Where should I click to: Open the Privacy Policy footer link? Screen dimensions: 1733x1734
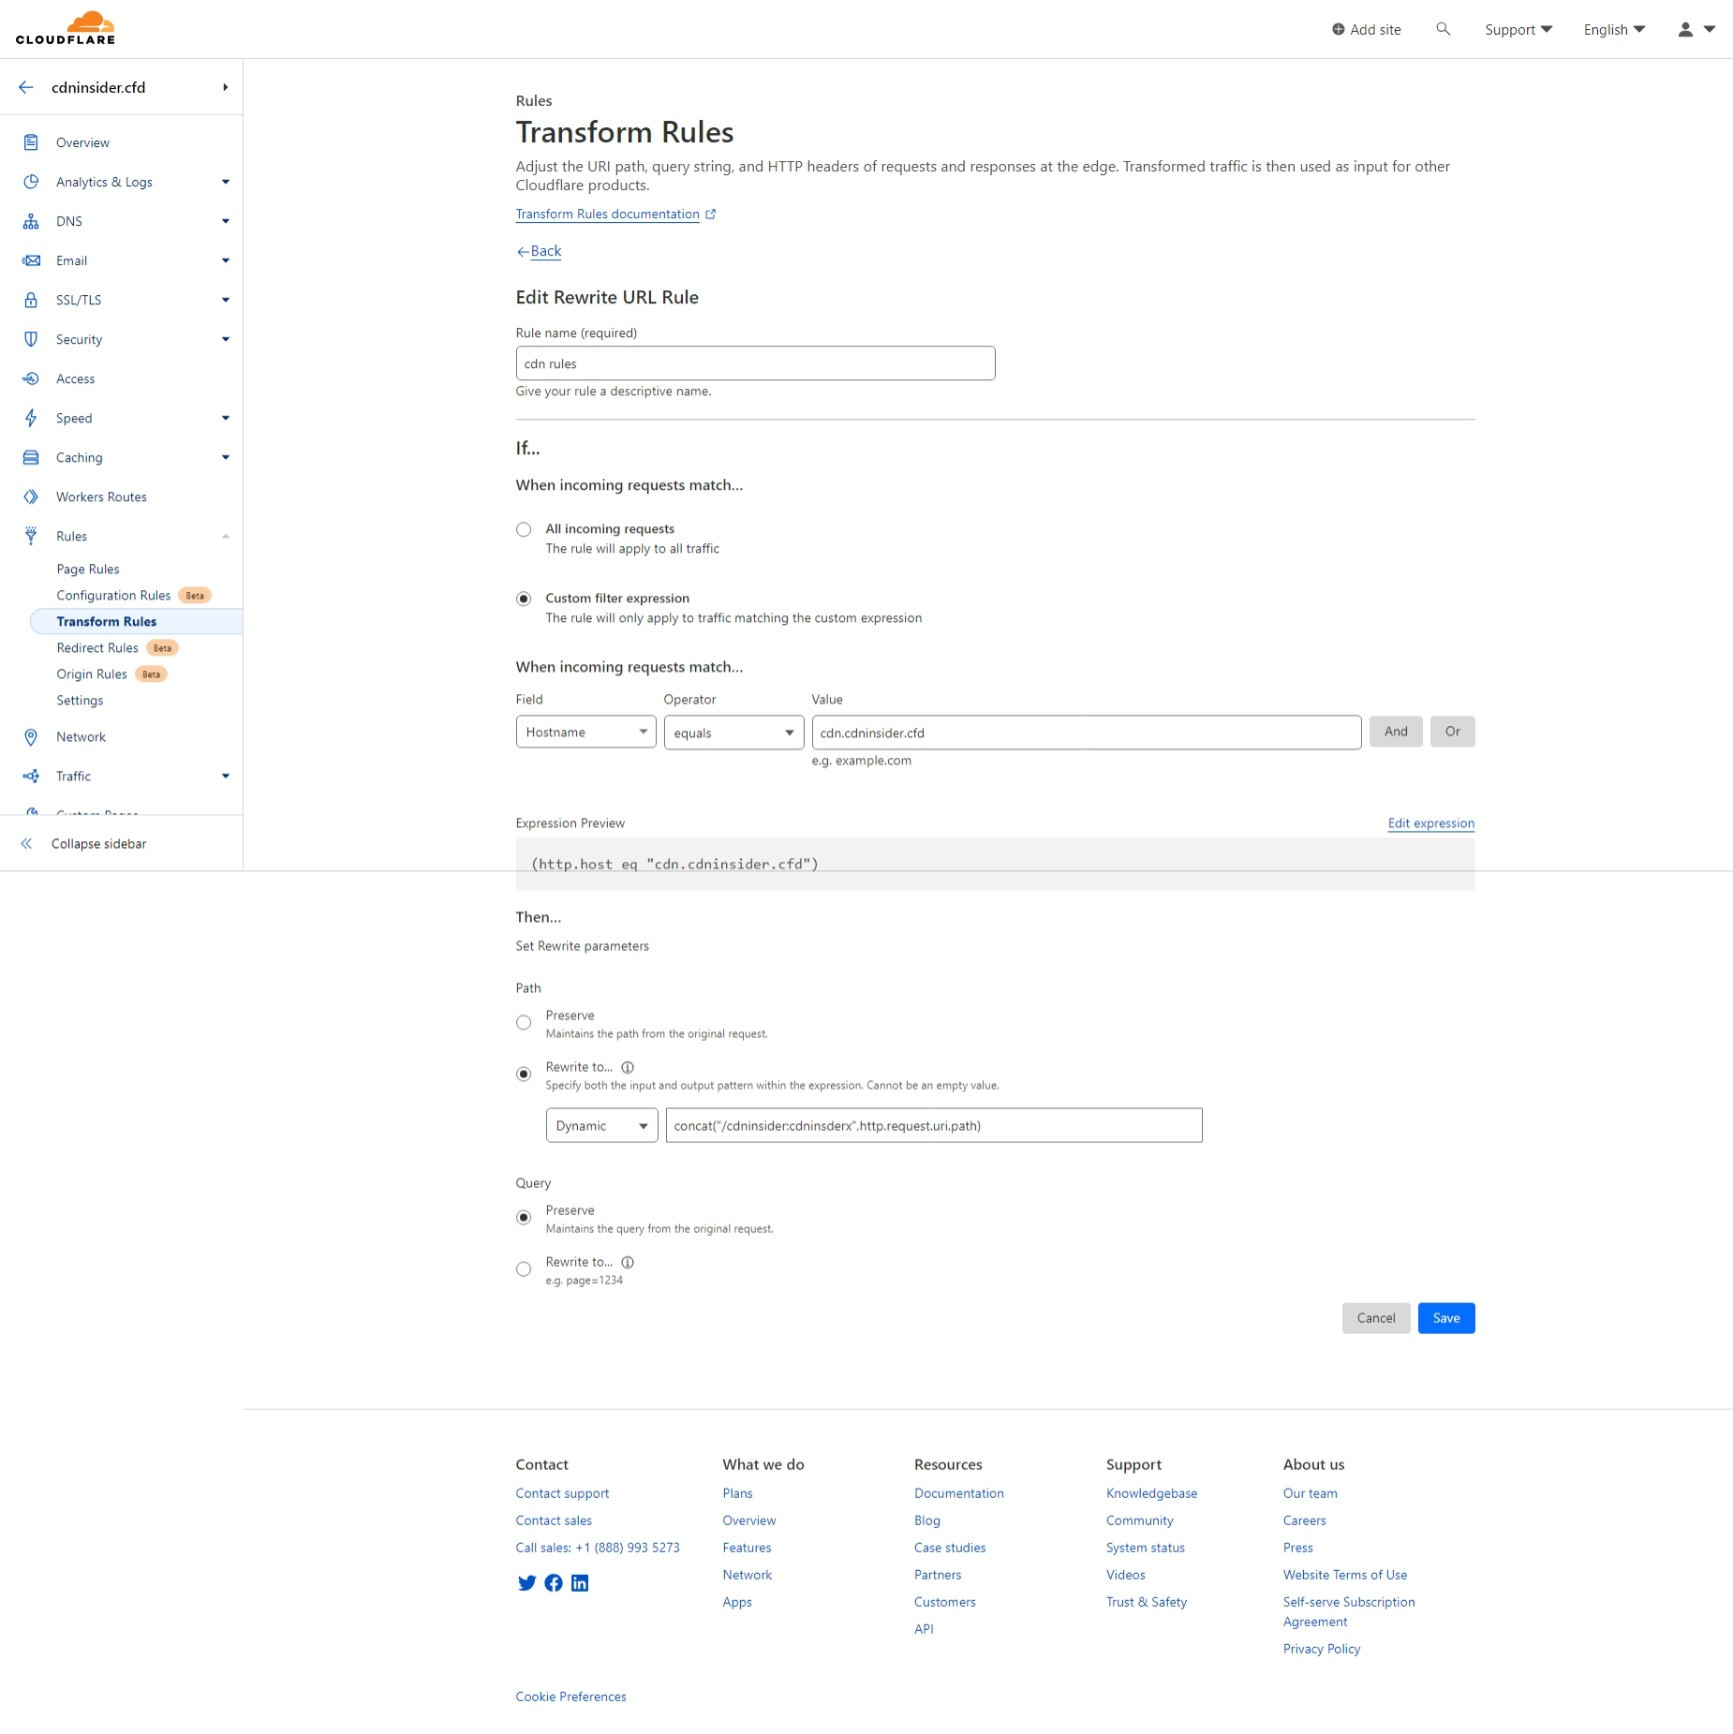point(1322,1649)
